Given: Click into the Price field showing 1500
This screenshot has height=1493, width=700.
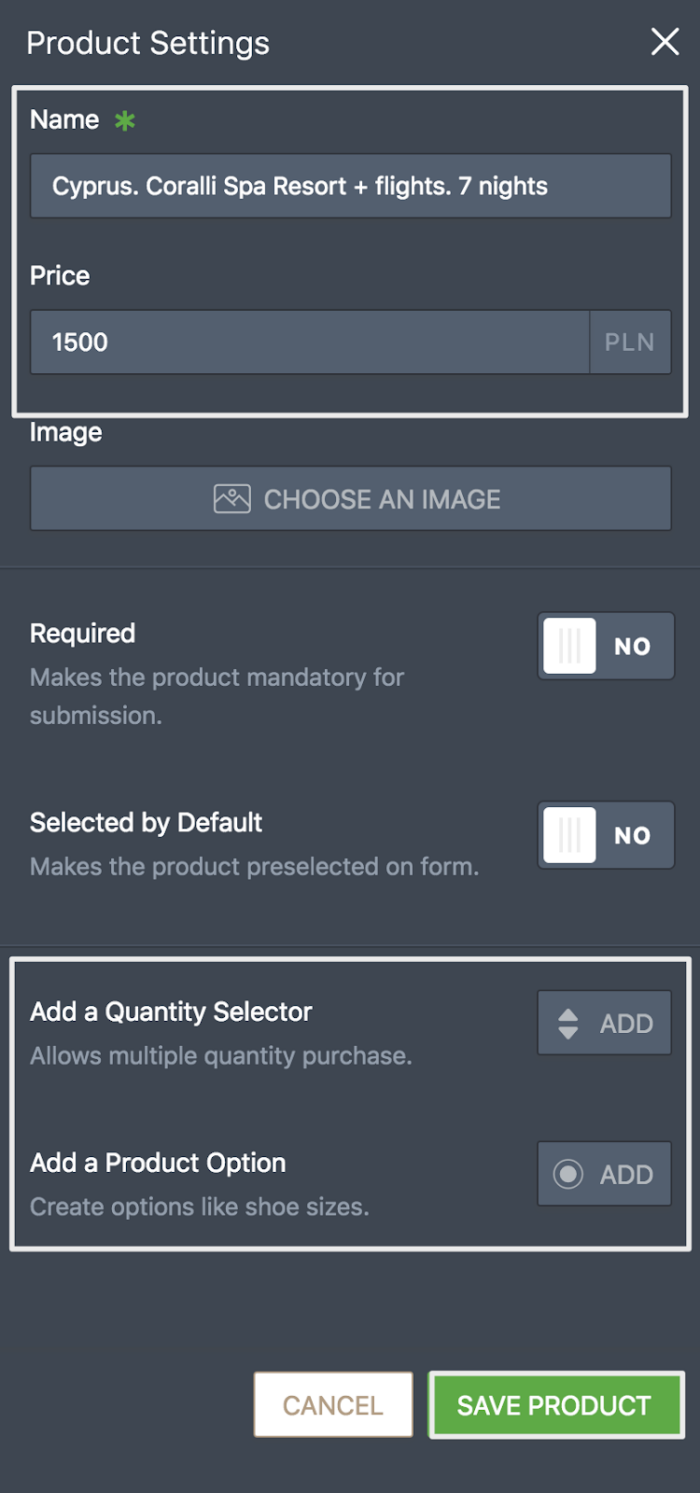Looking at the screenshot, I should pos(310,342).
